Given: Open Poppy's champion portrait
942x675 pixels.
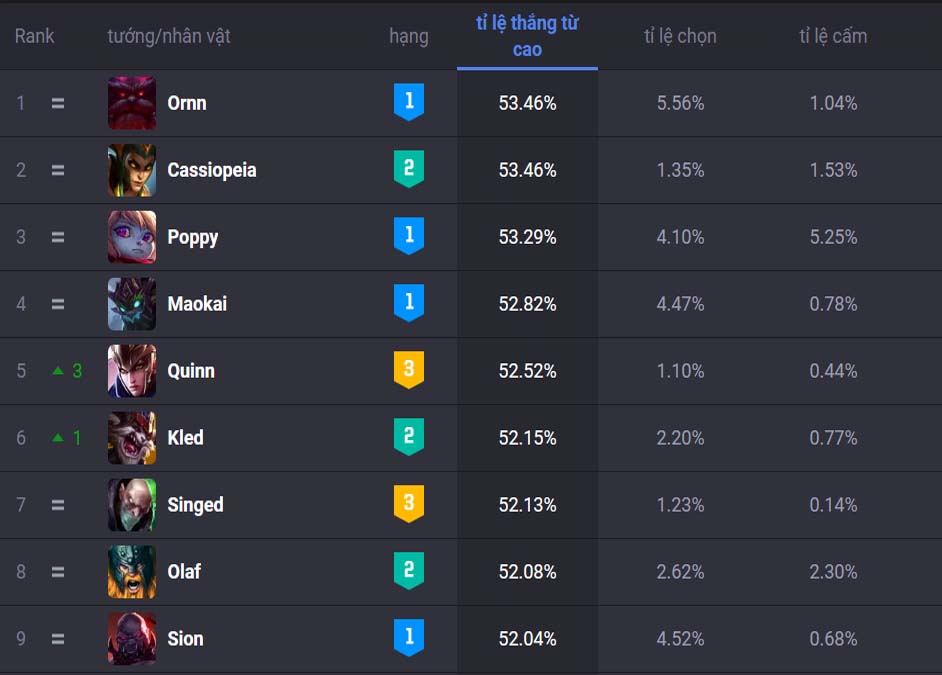Looking at the screenshot, I should point(132,237).
